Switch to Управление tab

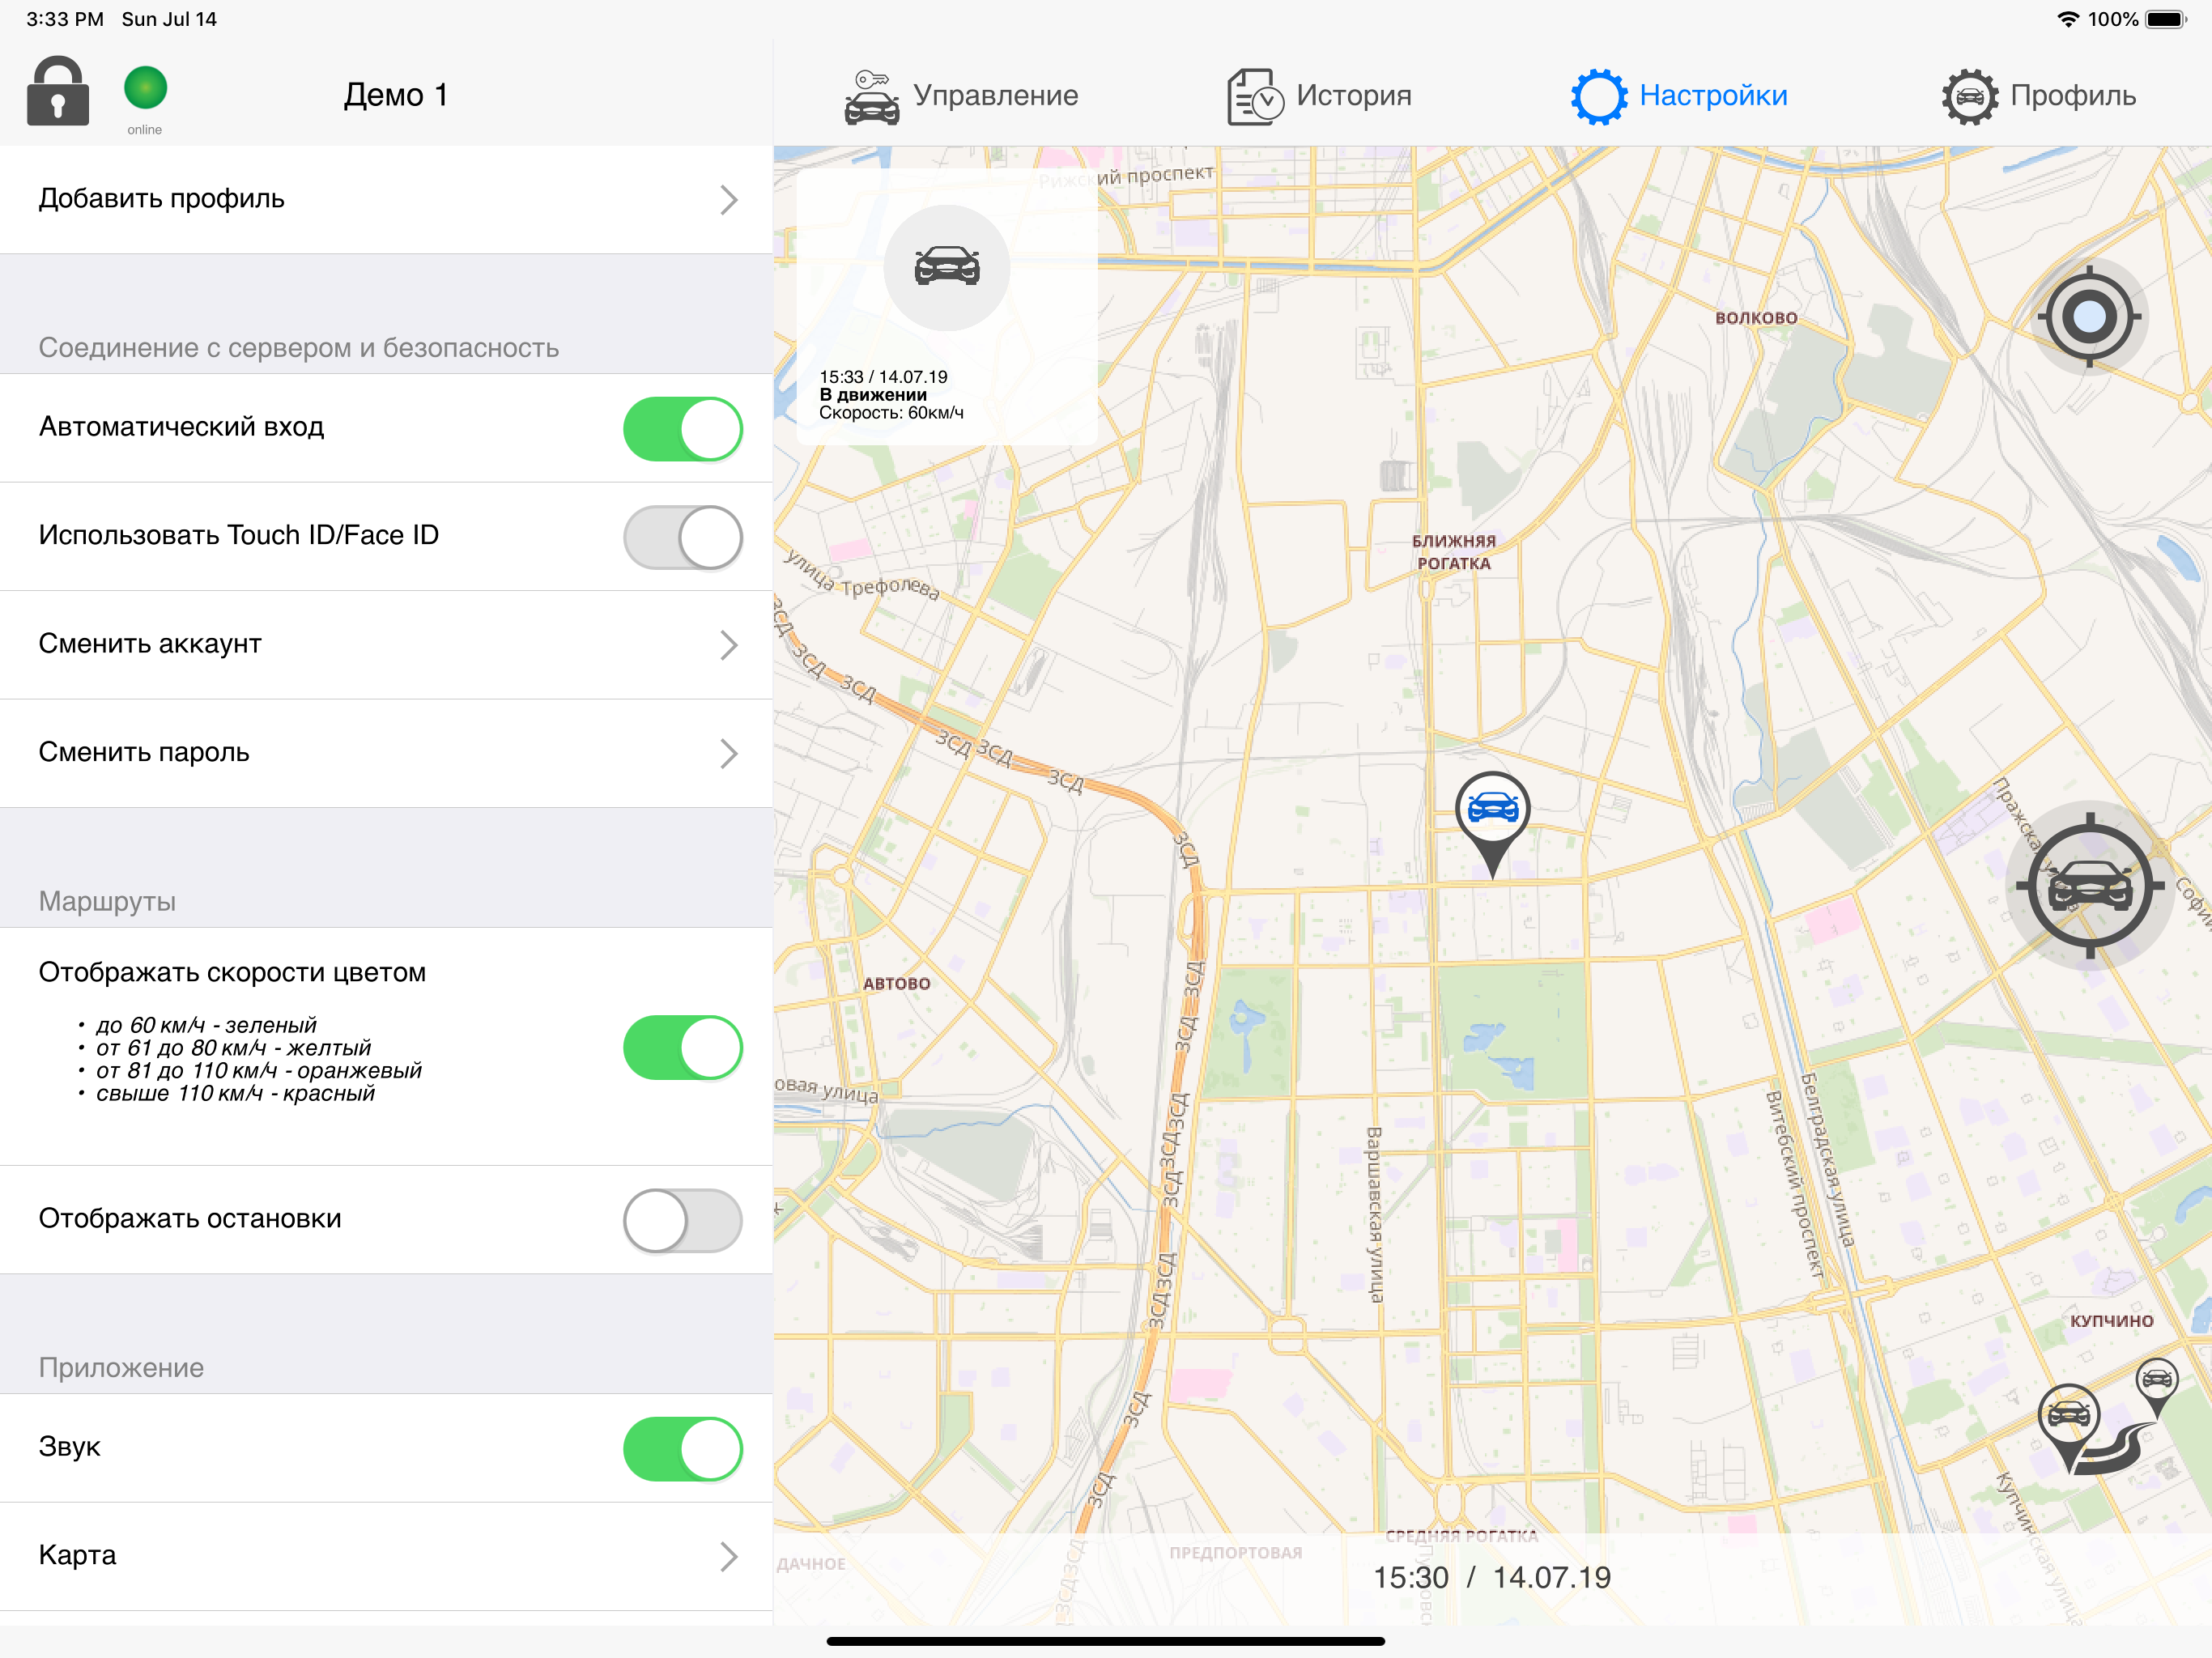pyautogui.click(x=961, y=96)
